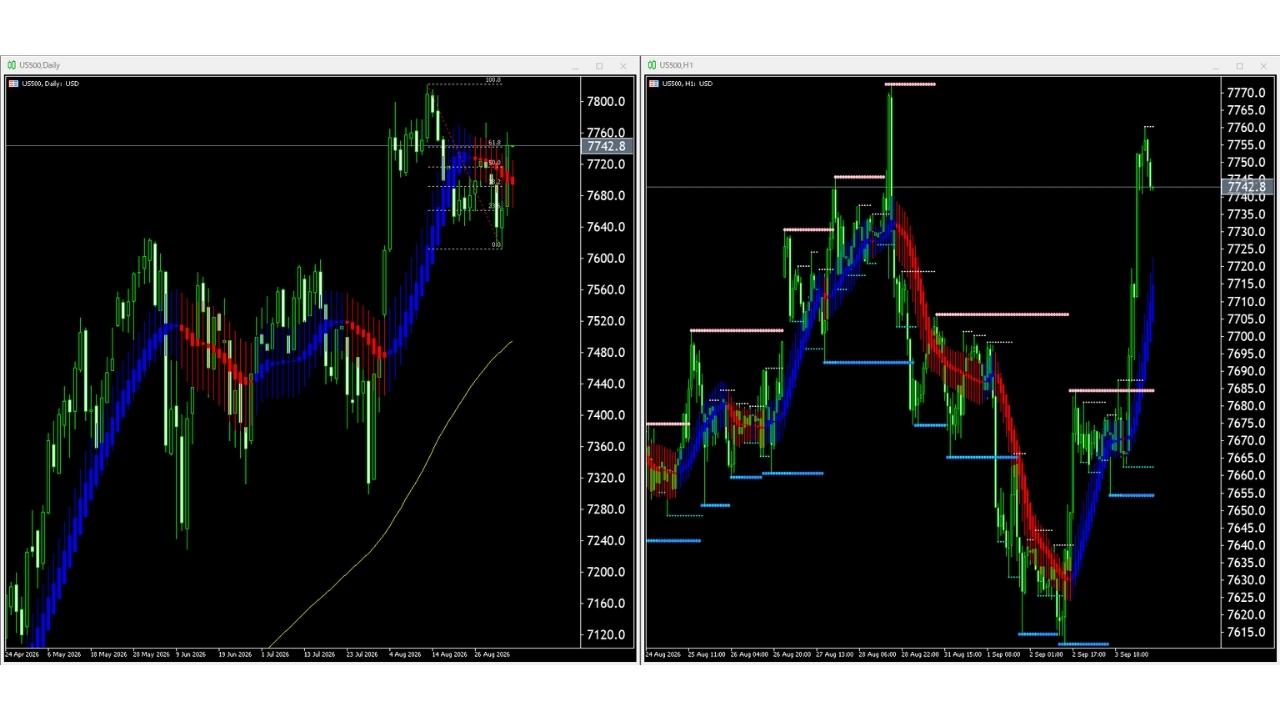Click the 7615.0 level on the H1 price scale
Image resolution: width=1280 pixels, height=720 pixels.
[x=1246, y=632]
